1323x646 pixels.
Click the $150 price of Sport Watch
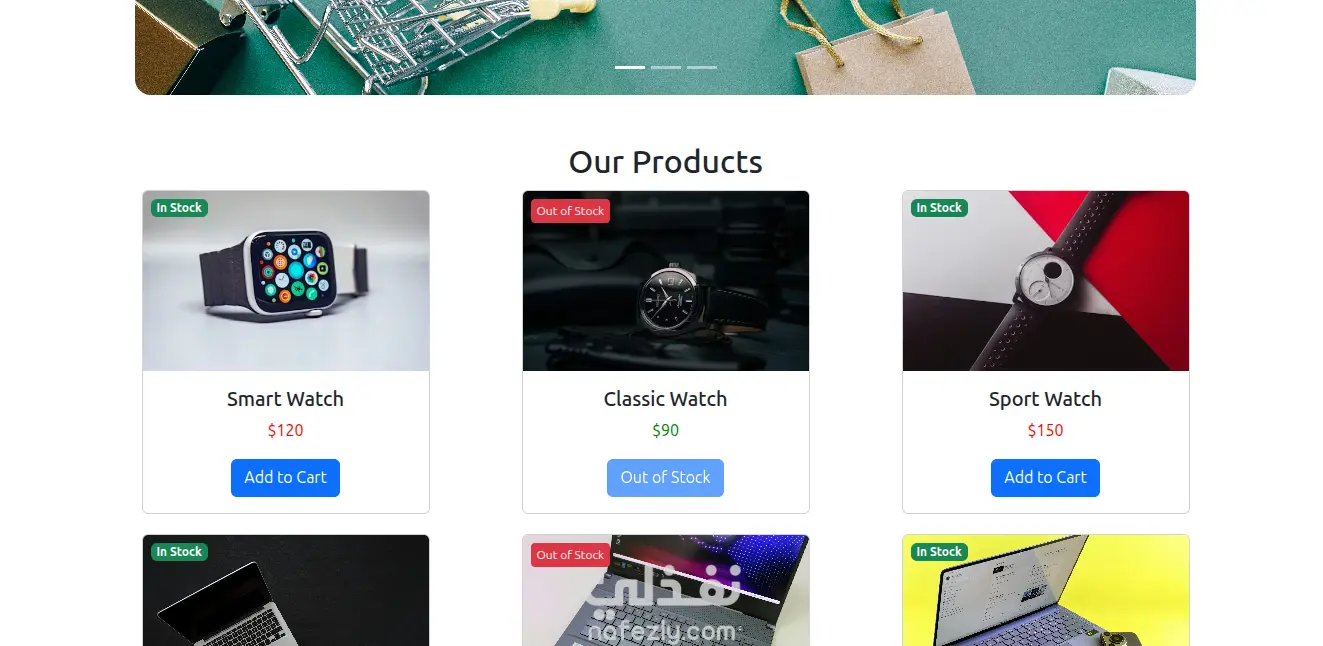(x=1045, y=430)
